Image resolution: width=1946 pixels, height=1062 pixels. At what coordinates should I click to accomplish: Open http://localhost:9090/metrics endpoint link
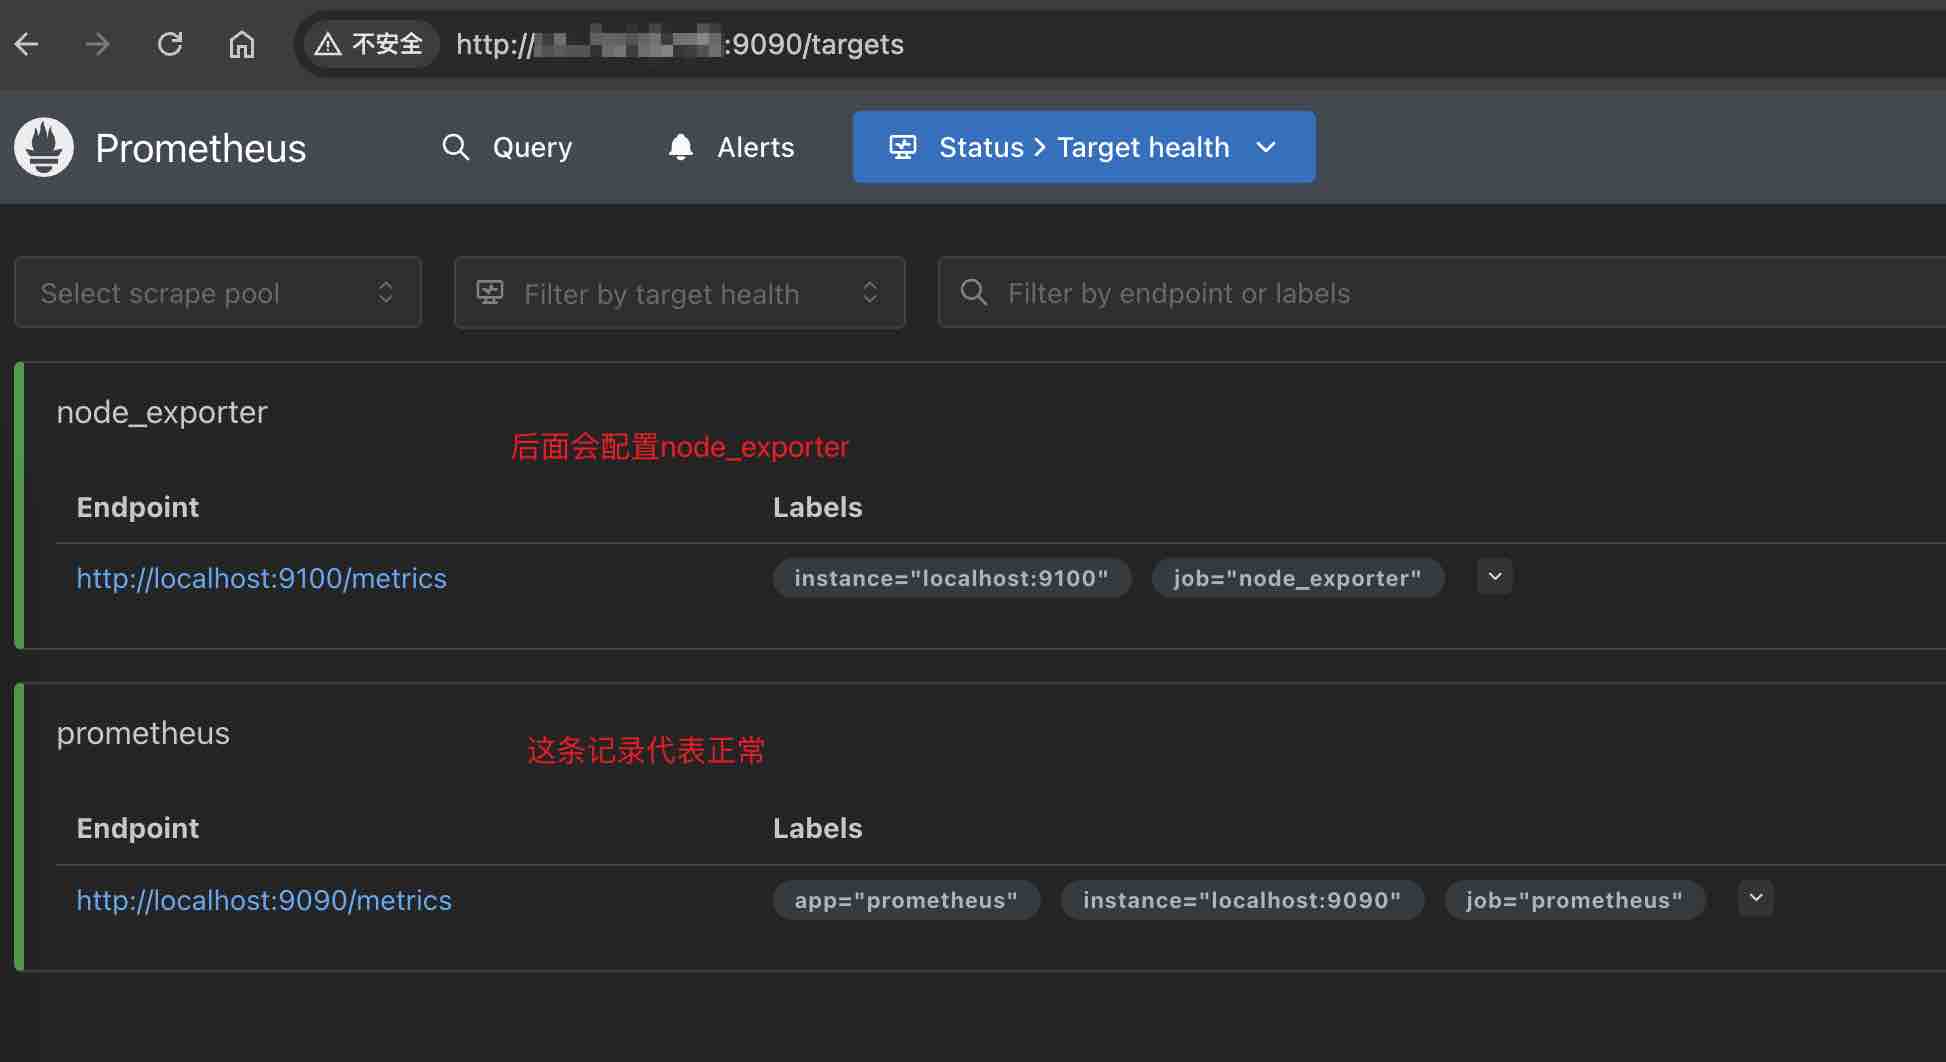click(264, 900)
